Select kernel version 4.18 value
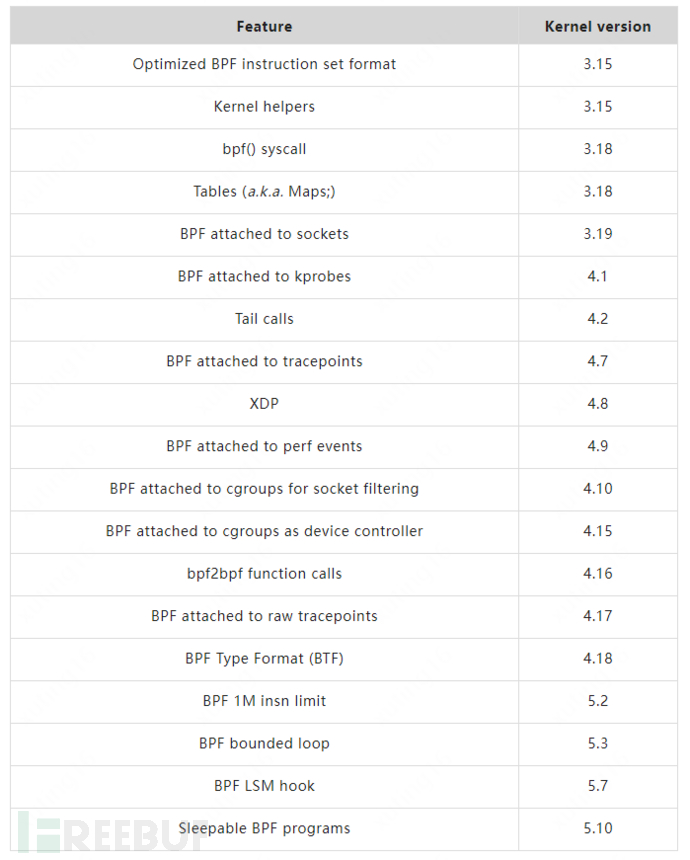Screen dimensions: 690x860 click(x=597, y=659)
